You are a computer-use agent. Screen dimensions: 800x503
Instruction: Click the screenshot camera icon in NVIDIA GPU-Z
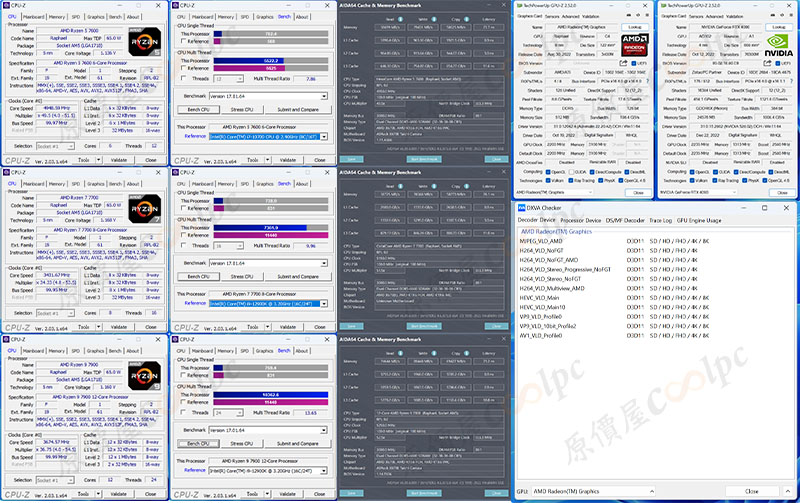coord(773,16)
